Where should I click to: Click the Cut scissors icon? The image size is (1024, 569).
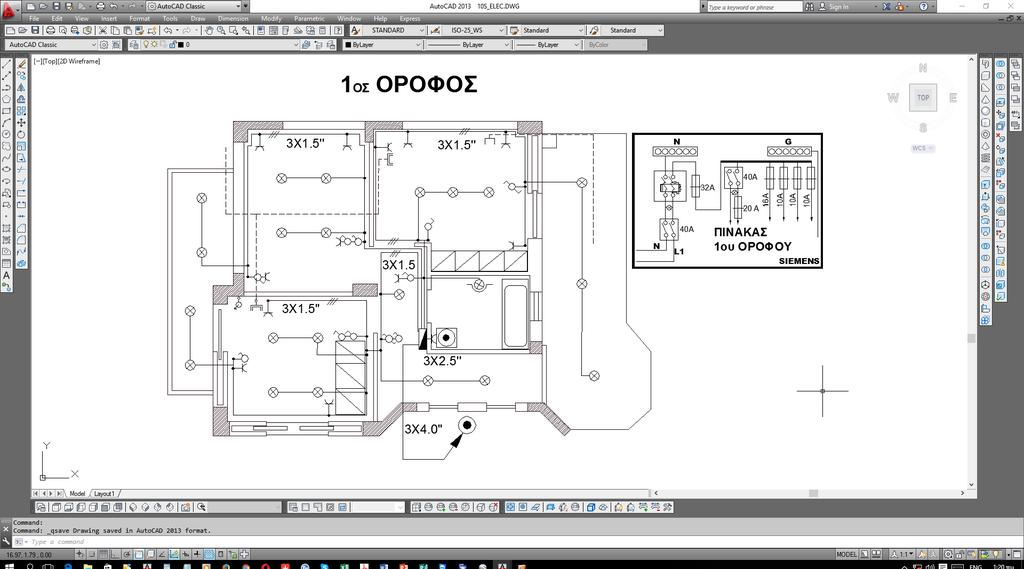pos(103,30)
